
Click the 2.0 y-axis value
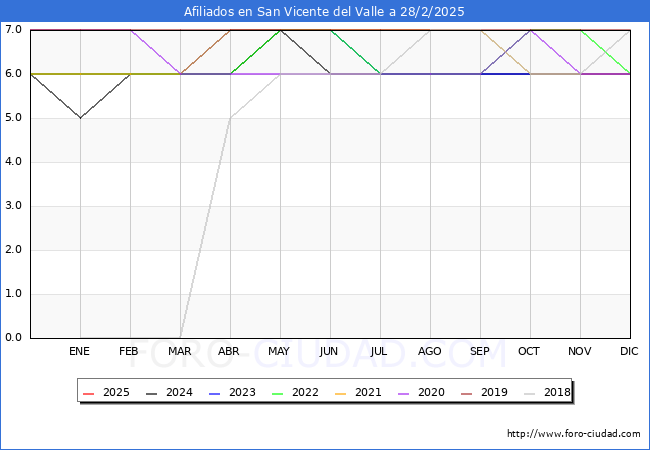(13, 249)
